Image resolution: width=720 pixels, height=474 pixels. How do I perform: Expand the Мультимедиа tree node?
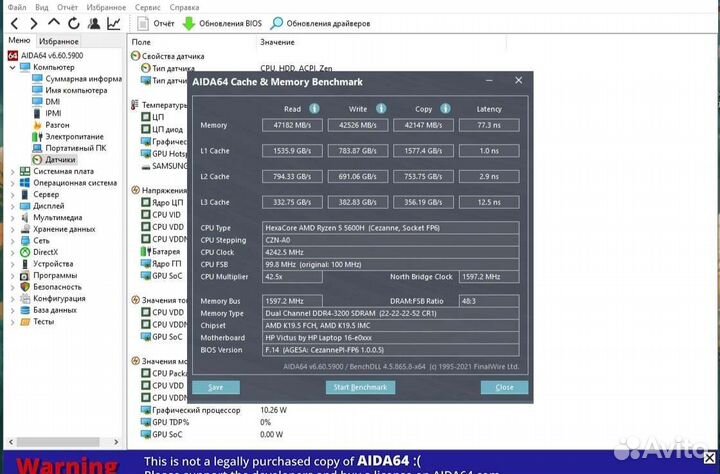pos(12,218)
